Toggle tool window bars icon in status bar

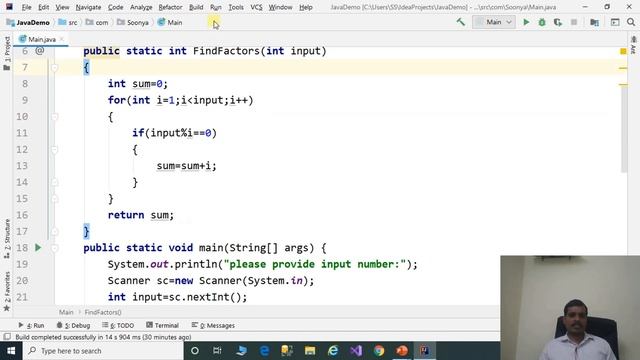[7, 337]
